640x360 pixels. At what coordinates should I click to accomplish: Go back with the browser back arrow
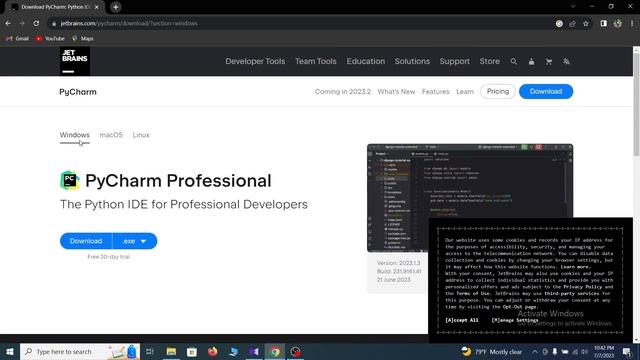tap(8, 23)
